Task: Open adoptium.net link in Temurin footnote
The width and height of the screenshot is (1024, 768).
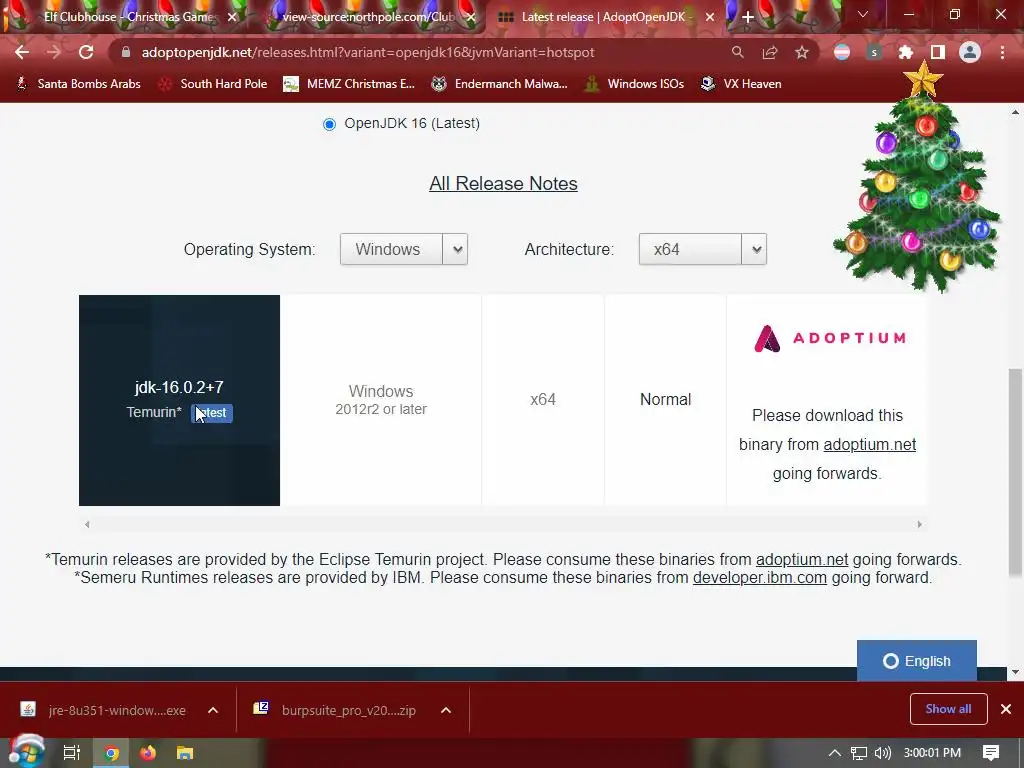Action: (802, 560)
